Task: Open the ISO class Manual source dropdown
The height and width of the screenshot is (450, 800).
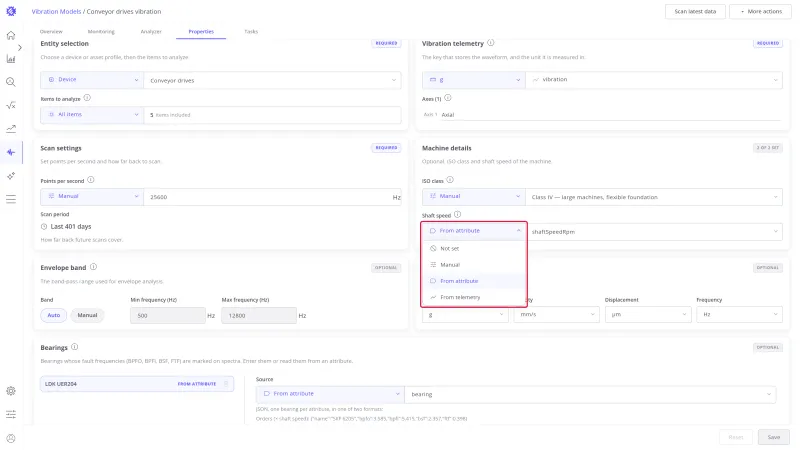Action: coord(473,197)
